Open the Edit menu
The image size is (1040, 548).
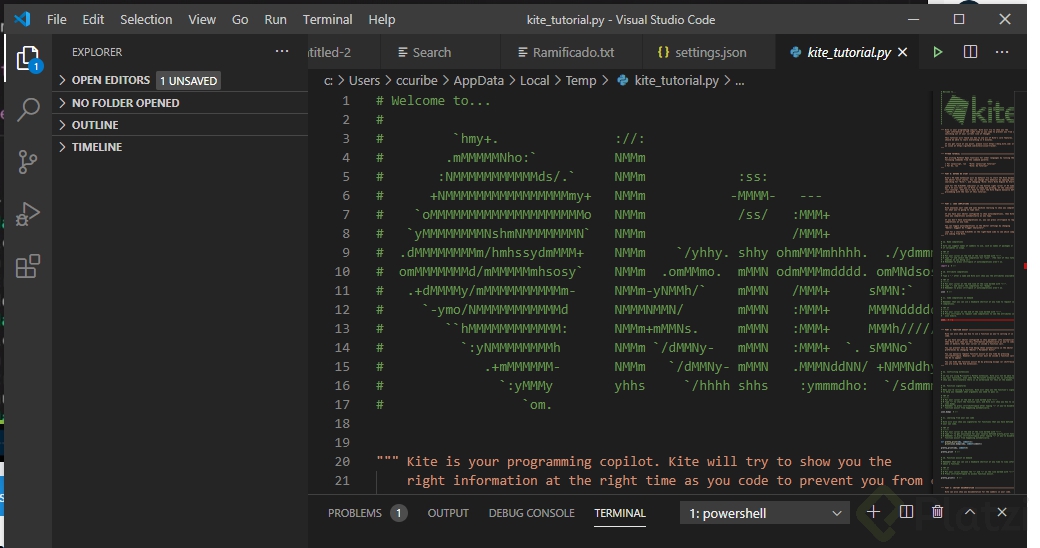93,19
